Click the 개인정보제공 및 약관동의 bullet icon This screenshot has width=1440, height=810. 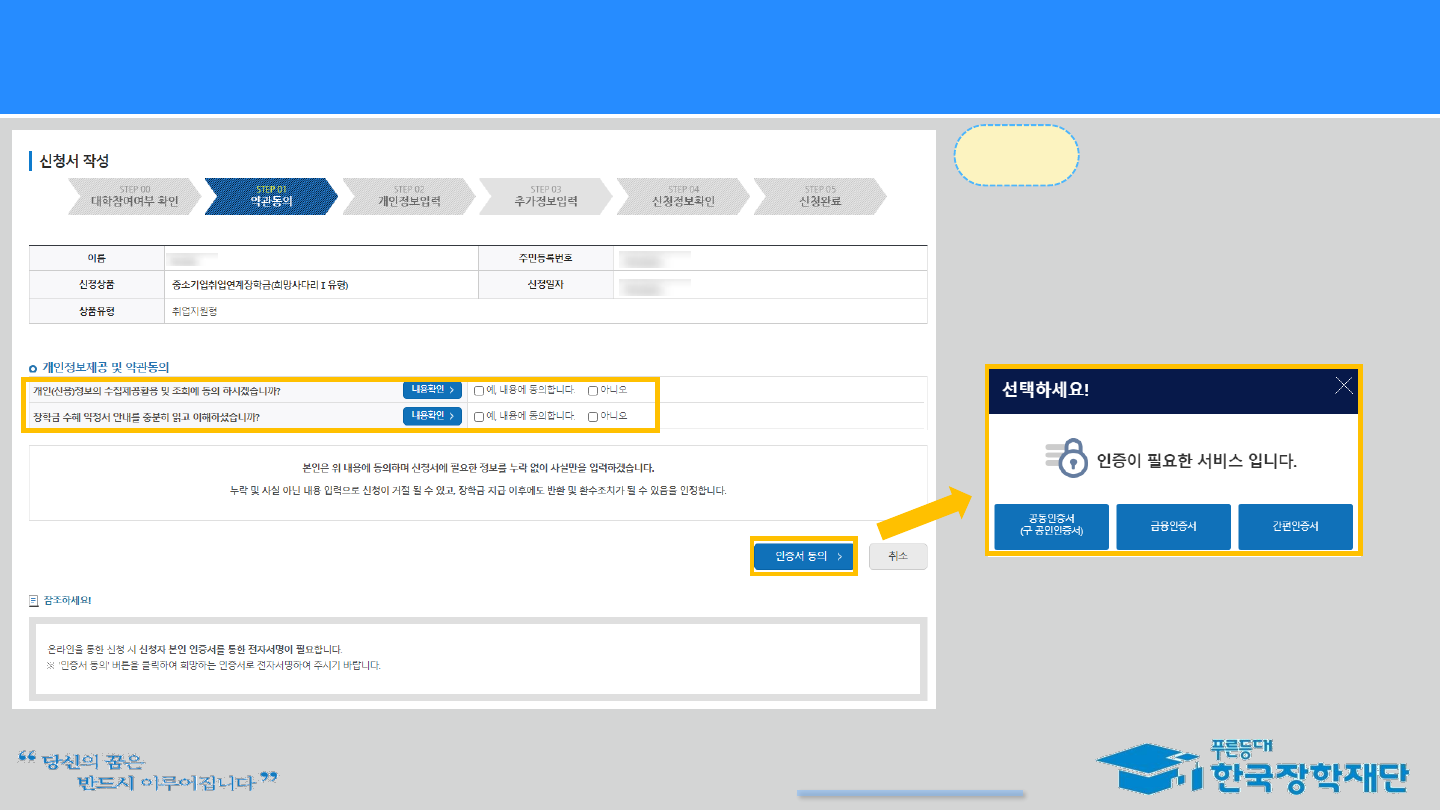click(x=34, y=368)
